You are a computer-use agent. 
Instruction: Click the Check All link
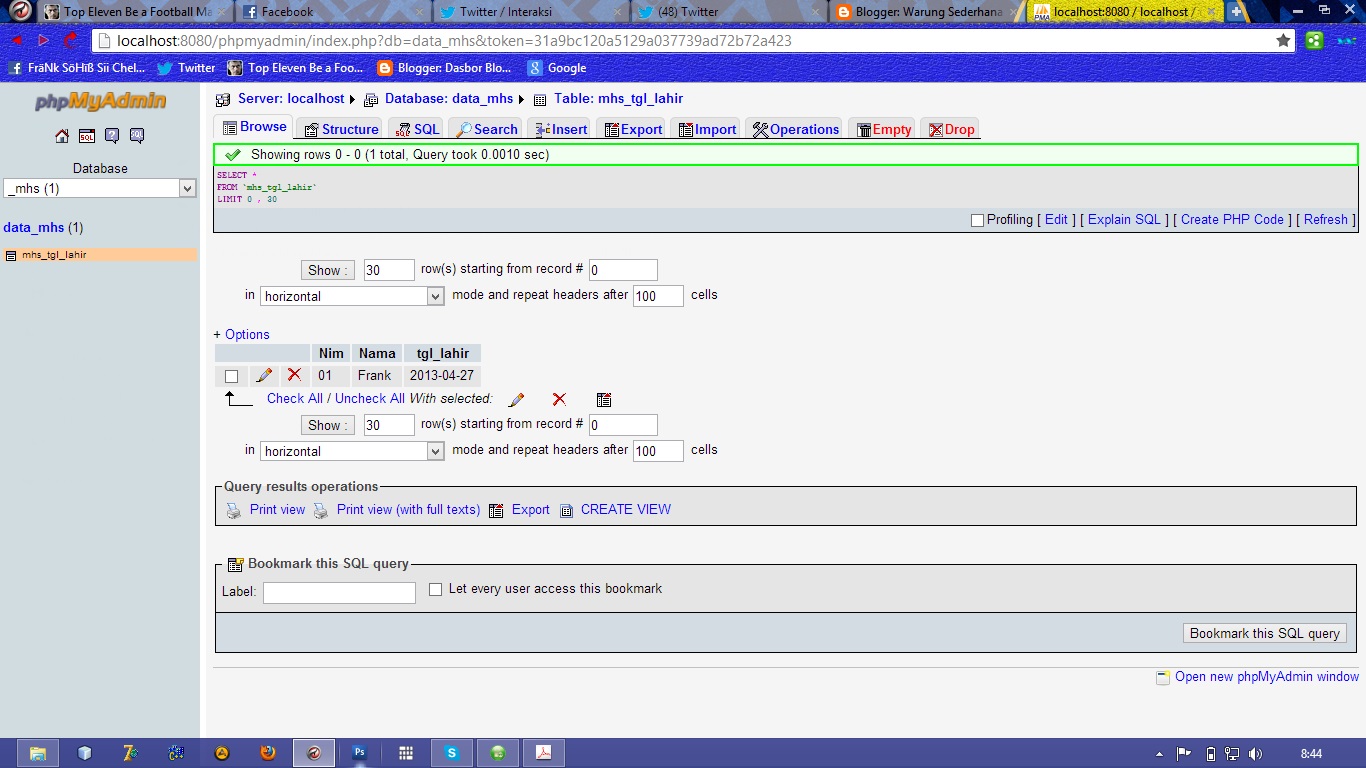click(295, 398)
